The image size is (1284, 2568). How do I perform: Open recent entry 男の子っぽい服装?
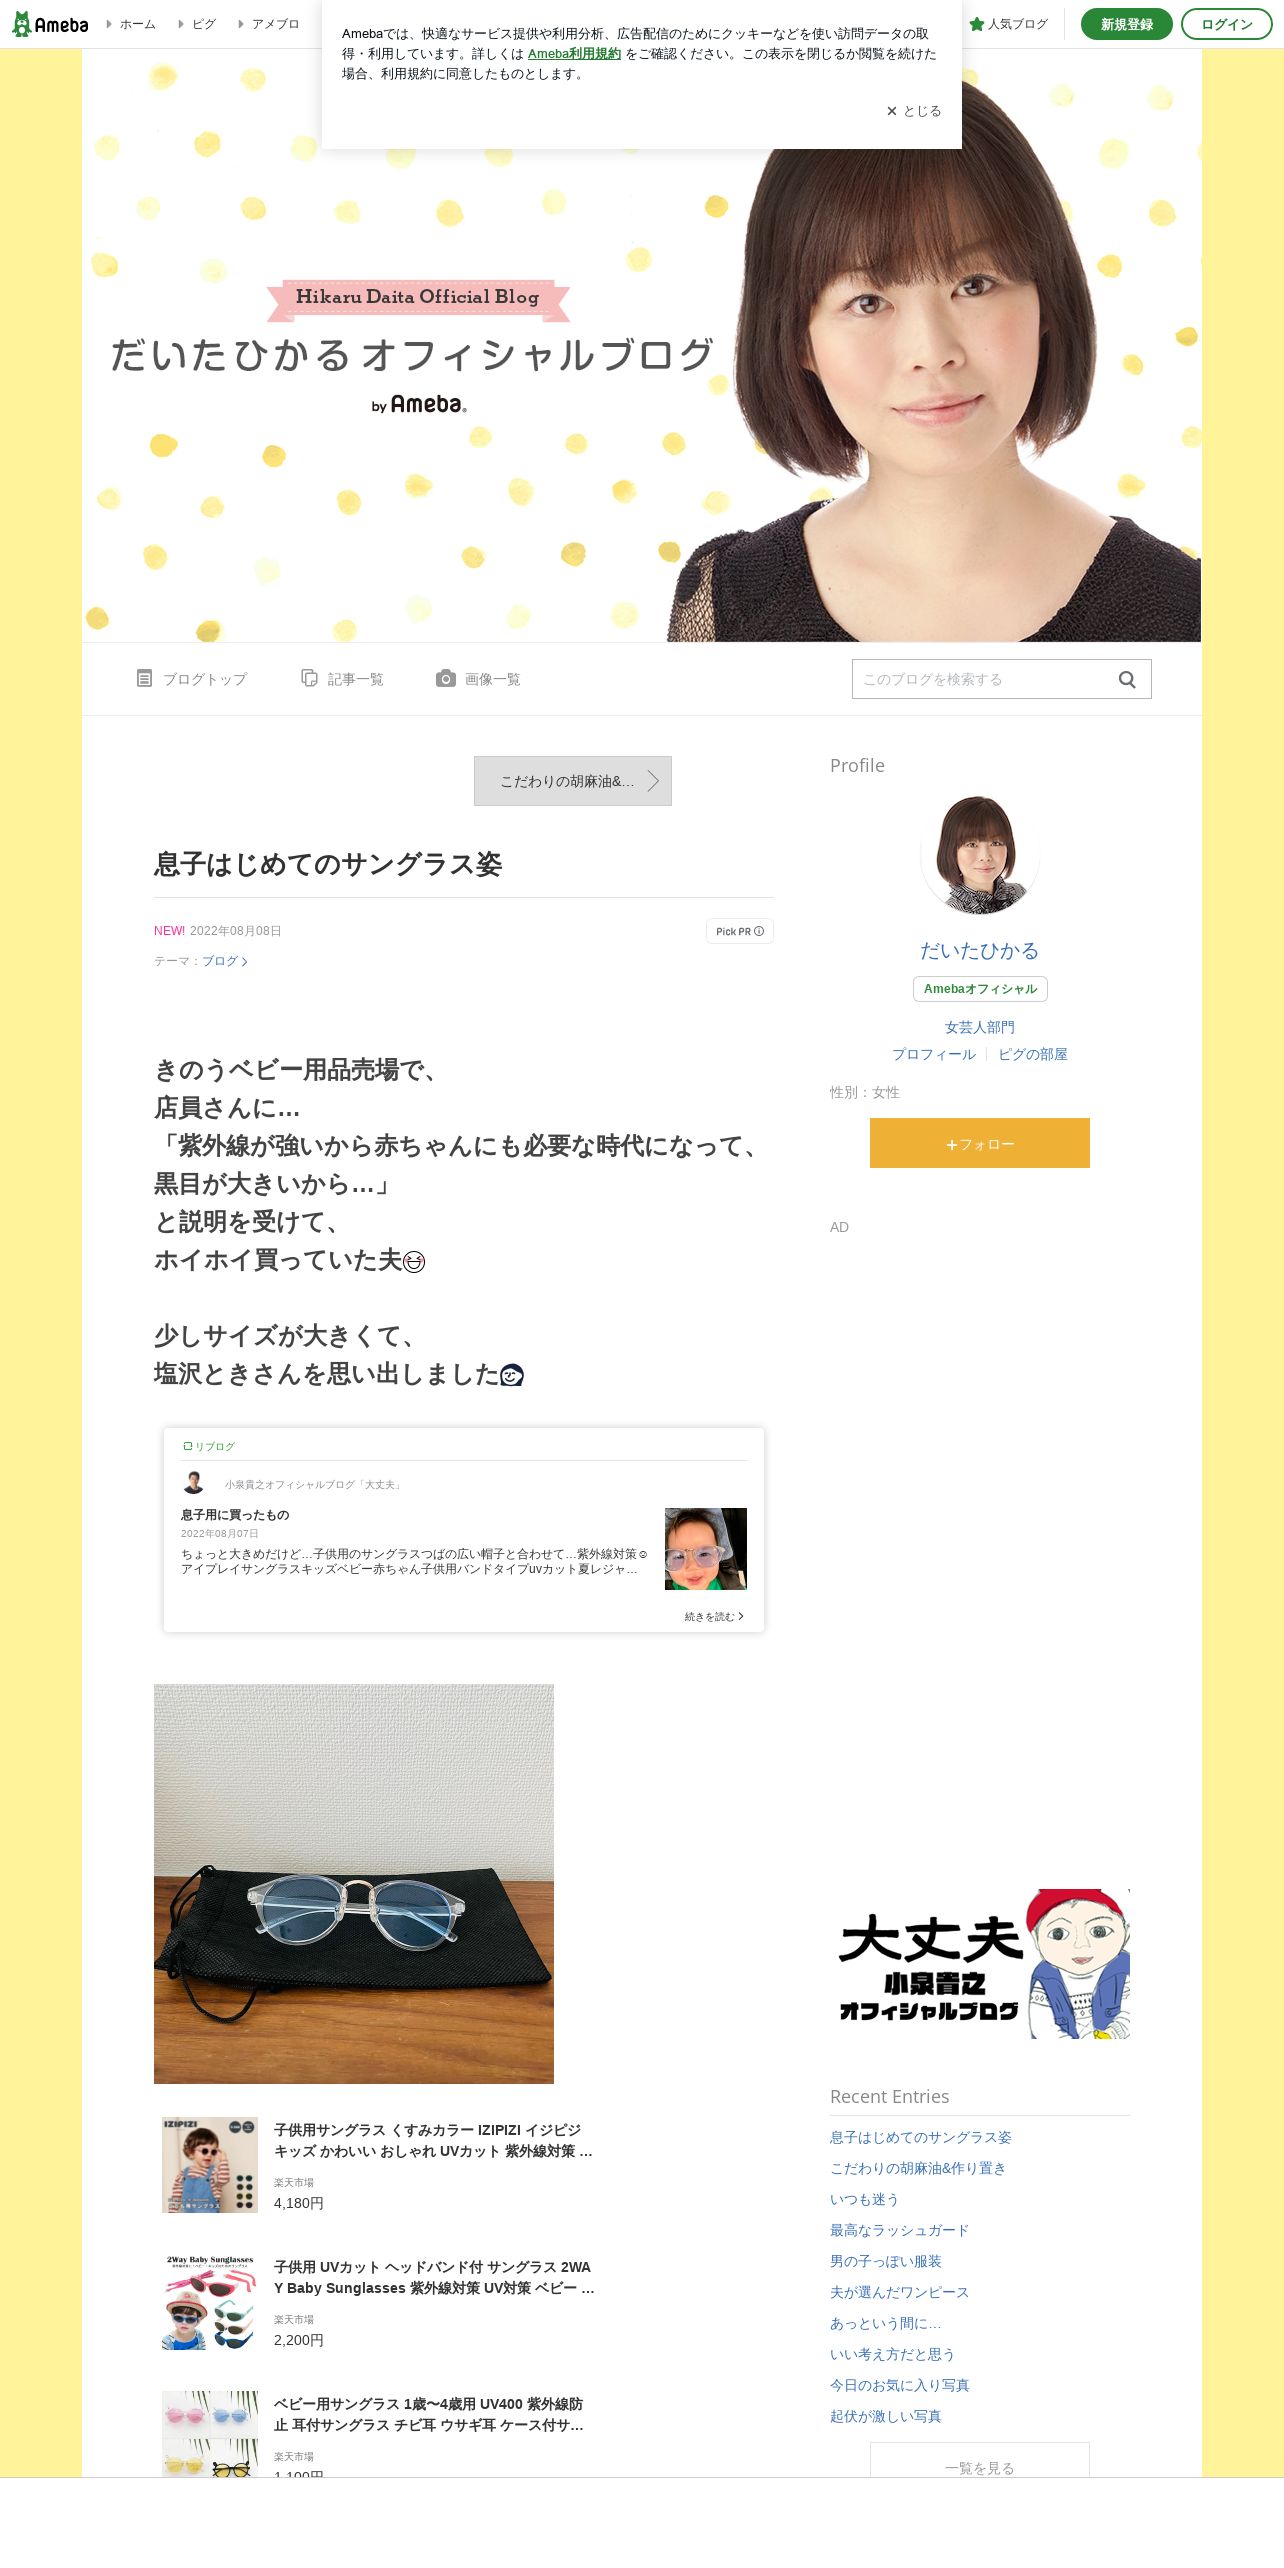coord(886,2261)
